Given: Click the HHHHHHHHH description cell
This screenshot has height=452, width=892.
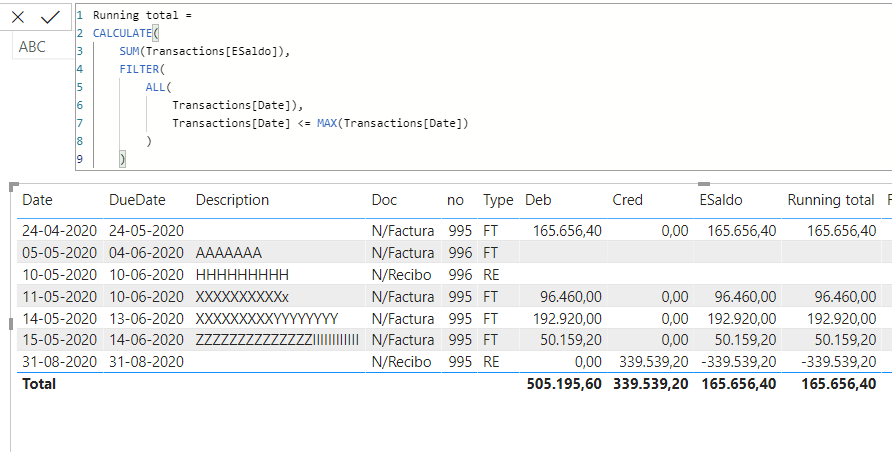Looking at the screenshot, I should 242,275.
